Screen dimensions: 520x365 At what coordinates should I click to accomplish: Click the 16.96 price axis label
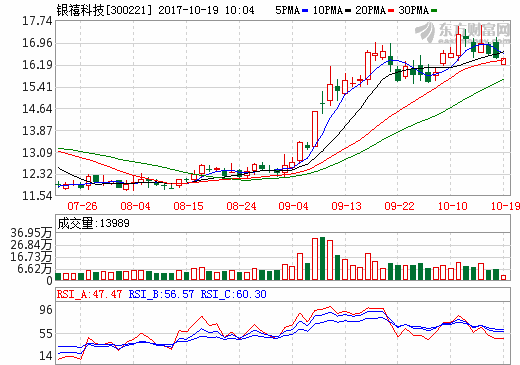(37, 43)
